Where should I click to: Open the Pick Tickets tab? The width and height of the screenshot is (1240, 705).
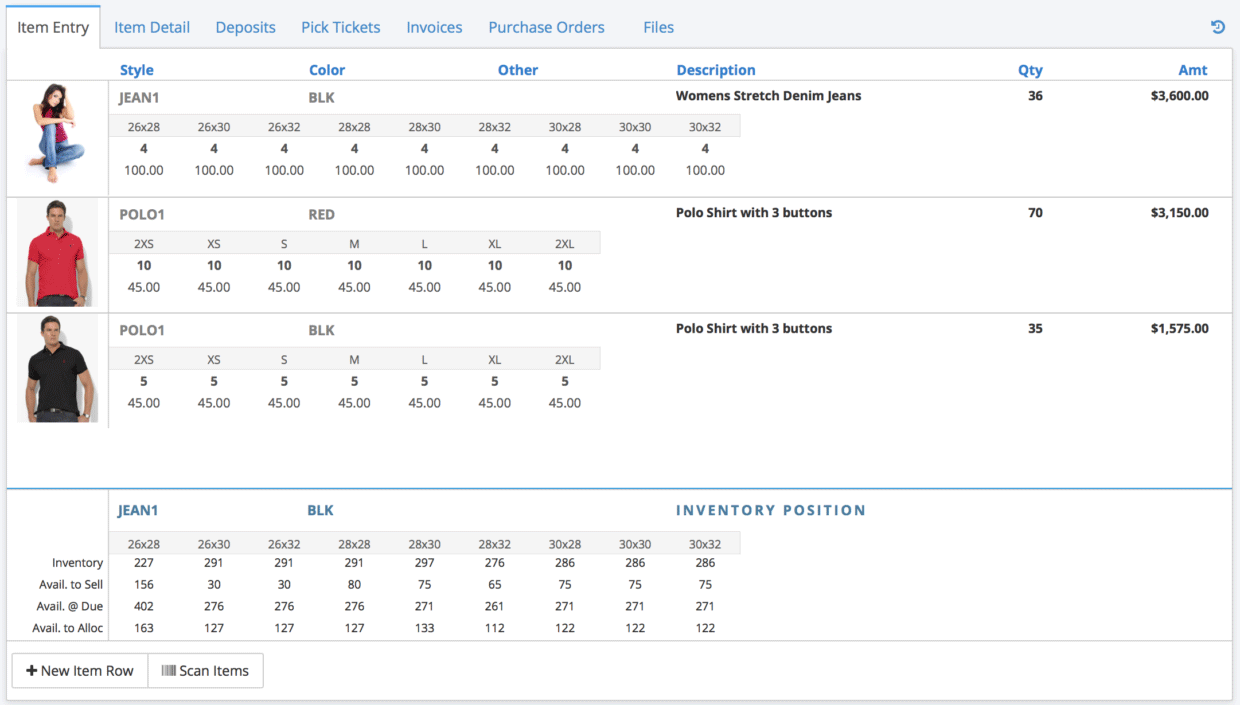(x=340, y=27)
